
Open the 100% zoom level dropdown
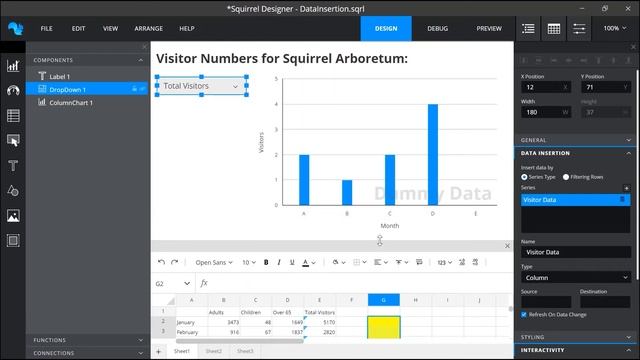coord(615,28)
